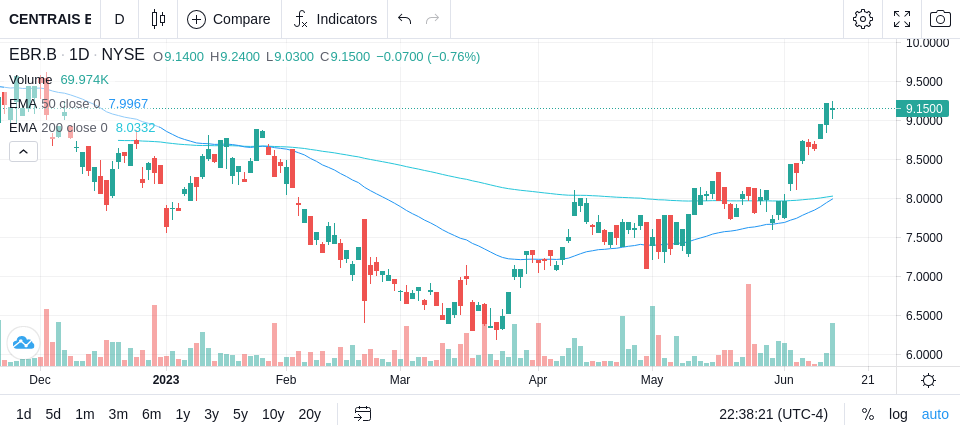Toggle auto scale
Image resolution: width=960 pixels, height=433 pixels.
[935, 414]
